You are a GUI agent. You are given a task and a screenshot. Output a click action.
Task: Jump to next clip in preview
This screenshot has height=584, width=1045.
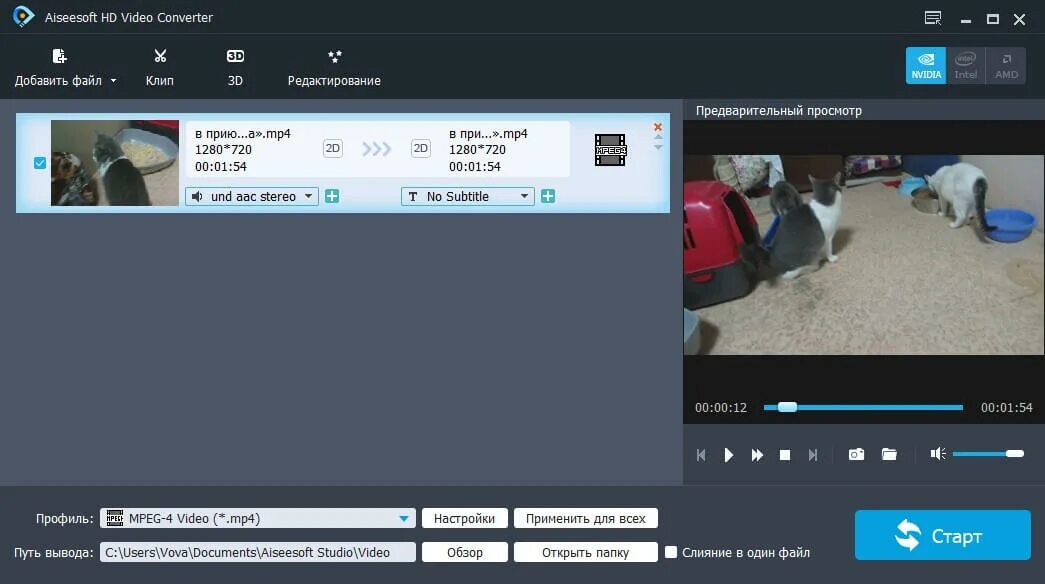point(812,455)
